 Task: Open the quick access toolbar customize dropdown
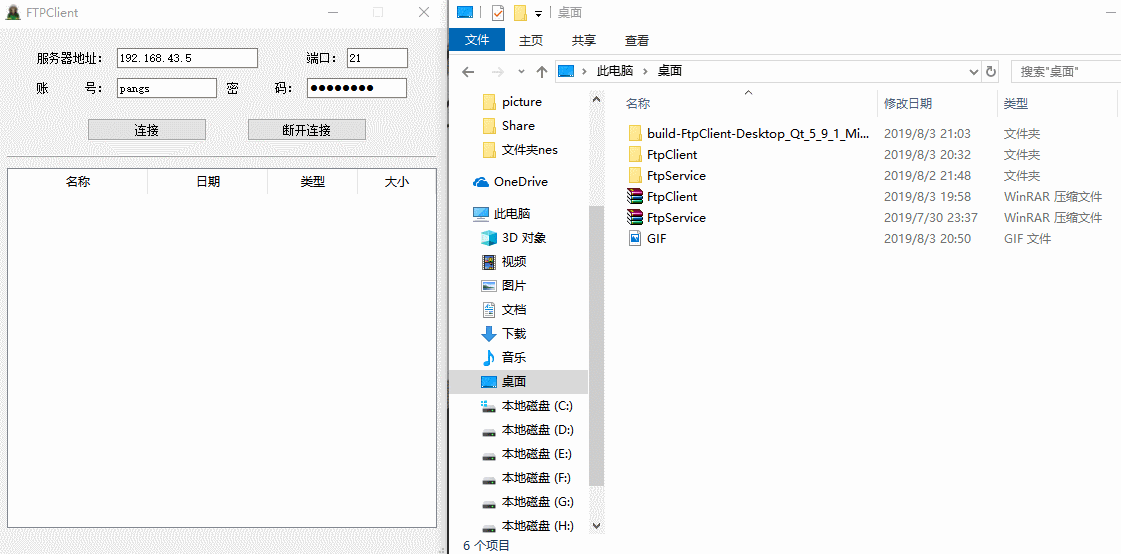[x=538, y=13]
